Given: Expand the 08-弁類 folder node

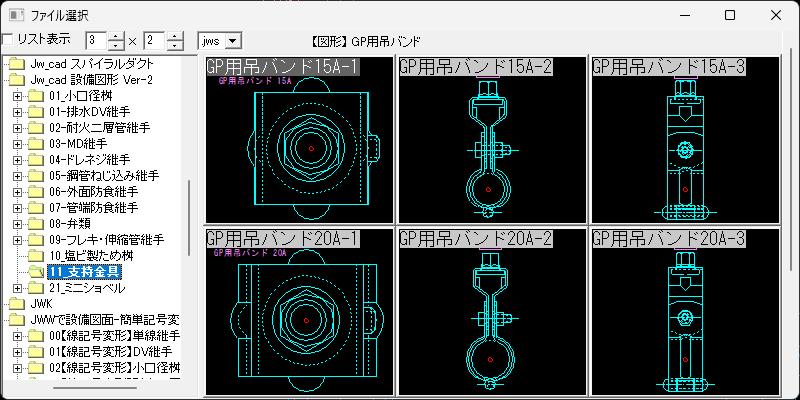Looking at the screenshot, I should [x=17, y=224].
